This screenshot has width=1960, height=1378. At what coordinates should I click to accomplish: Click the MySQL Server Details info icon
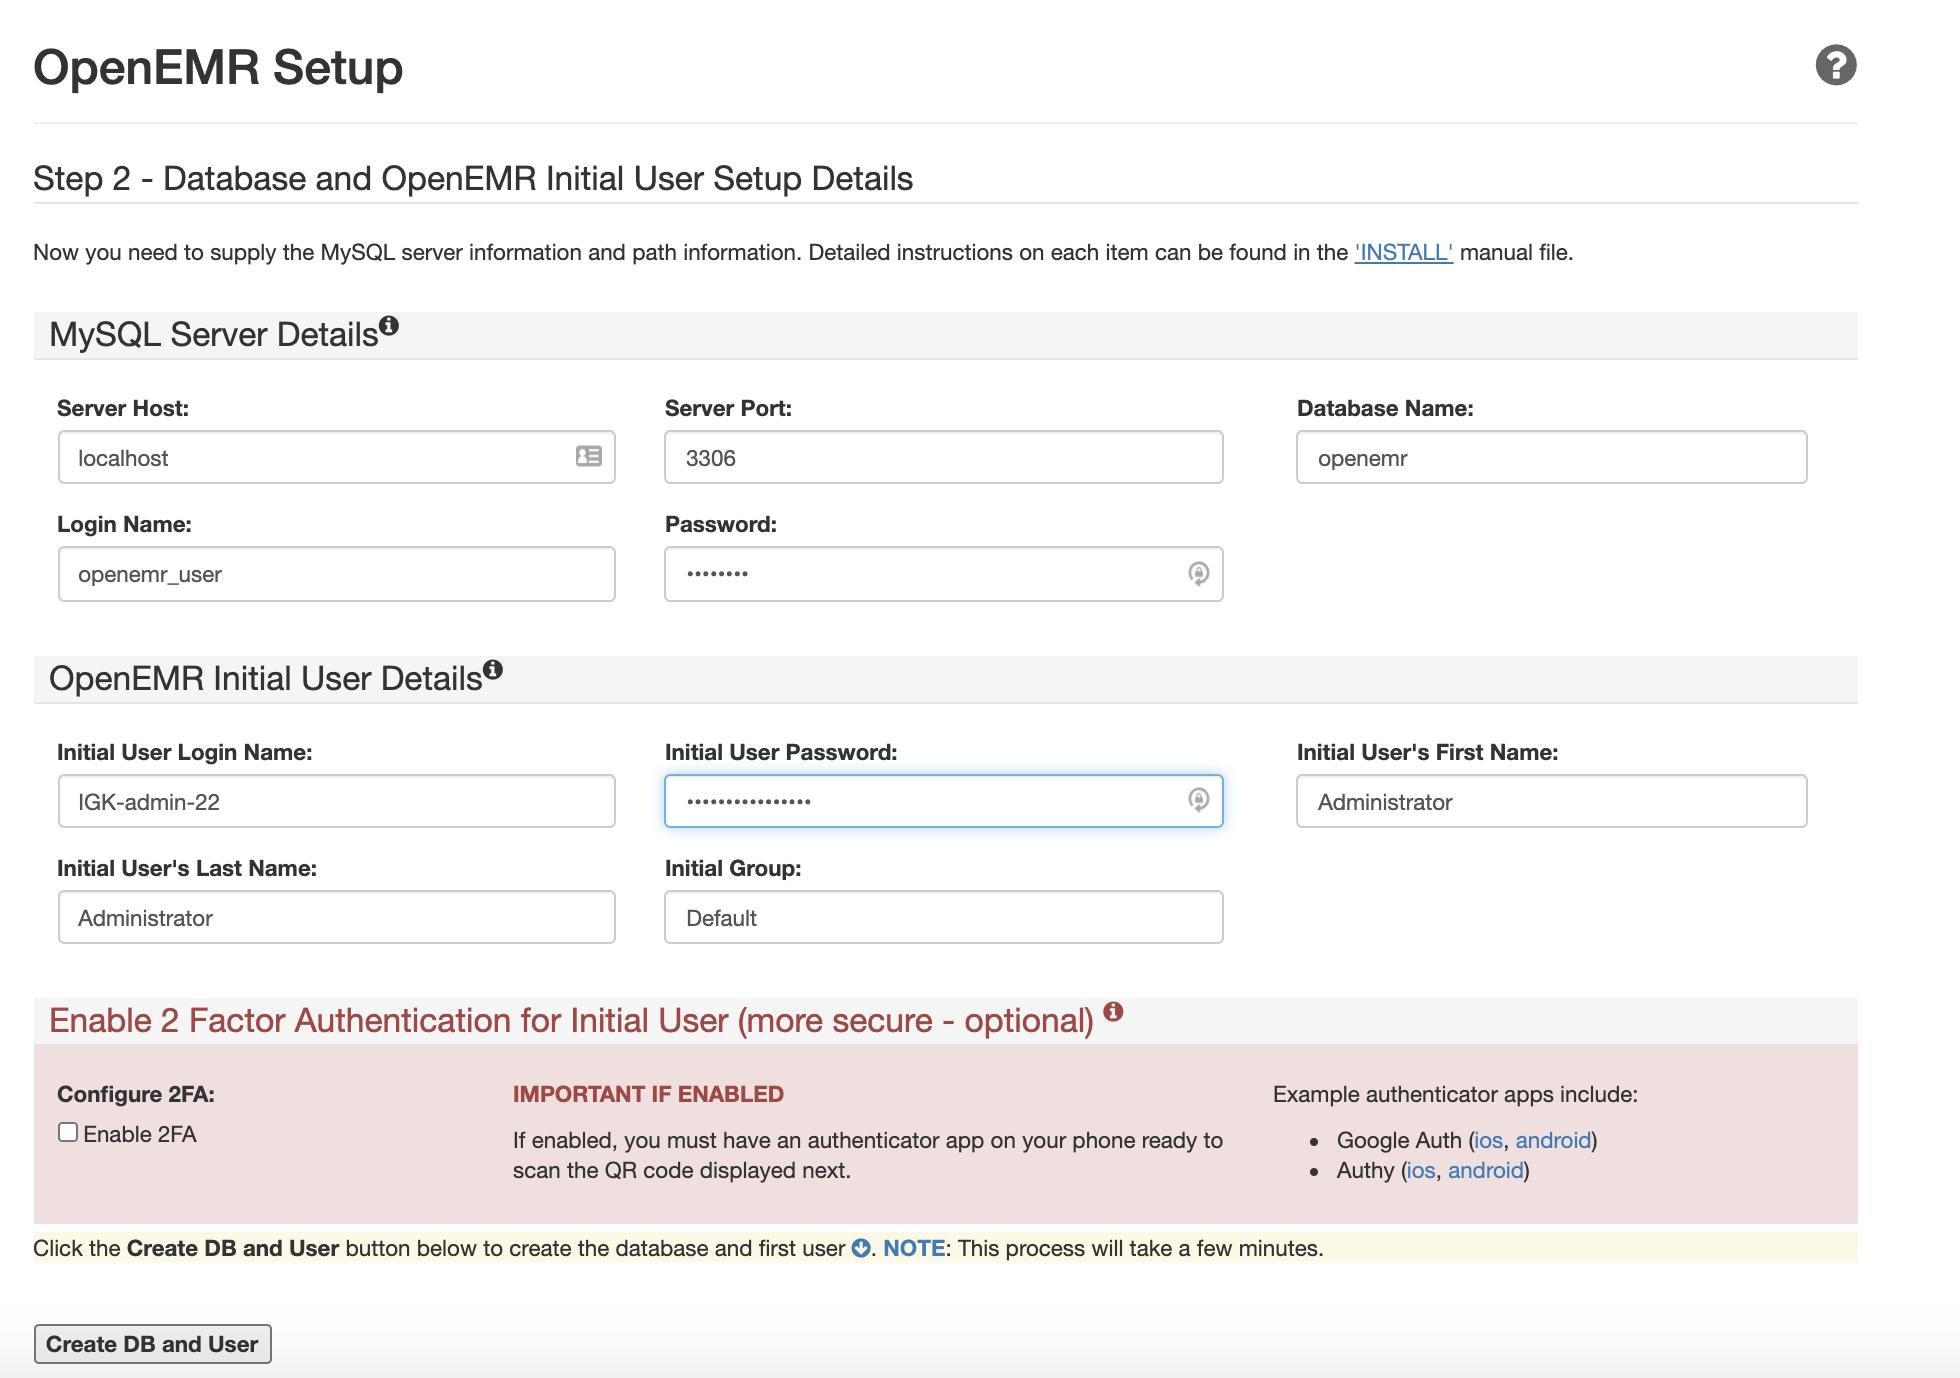pos(389,325)
